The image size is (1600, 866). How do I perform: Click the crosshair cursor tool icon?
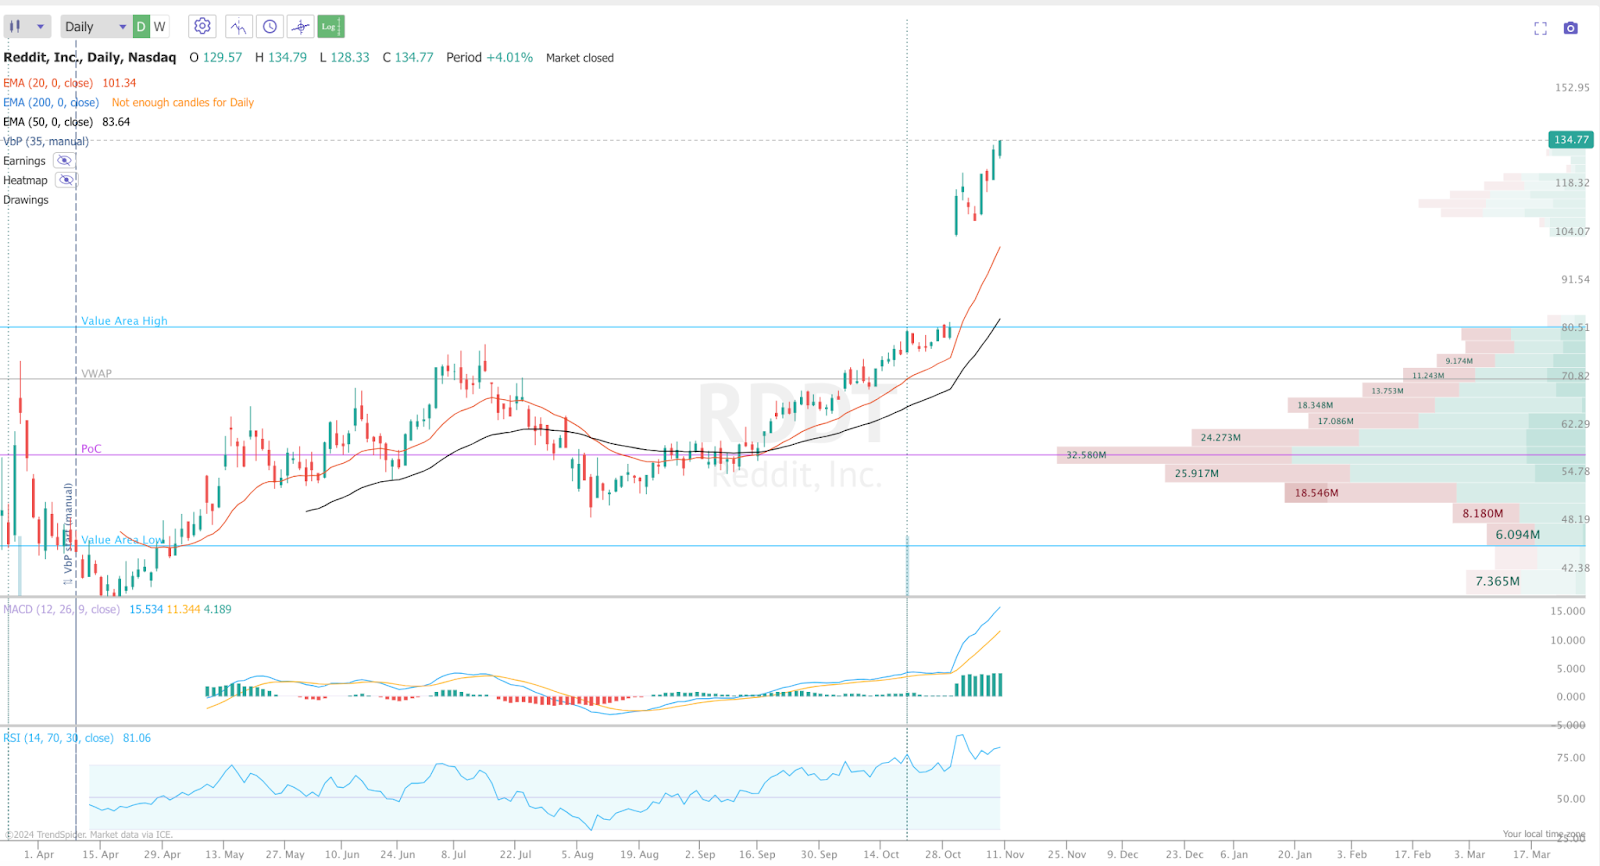(300, 27)
